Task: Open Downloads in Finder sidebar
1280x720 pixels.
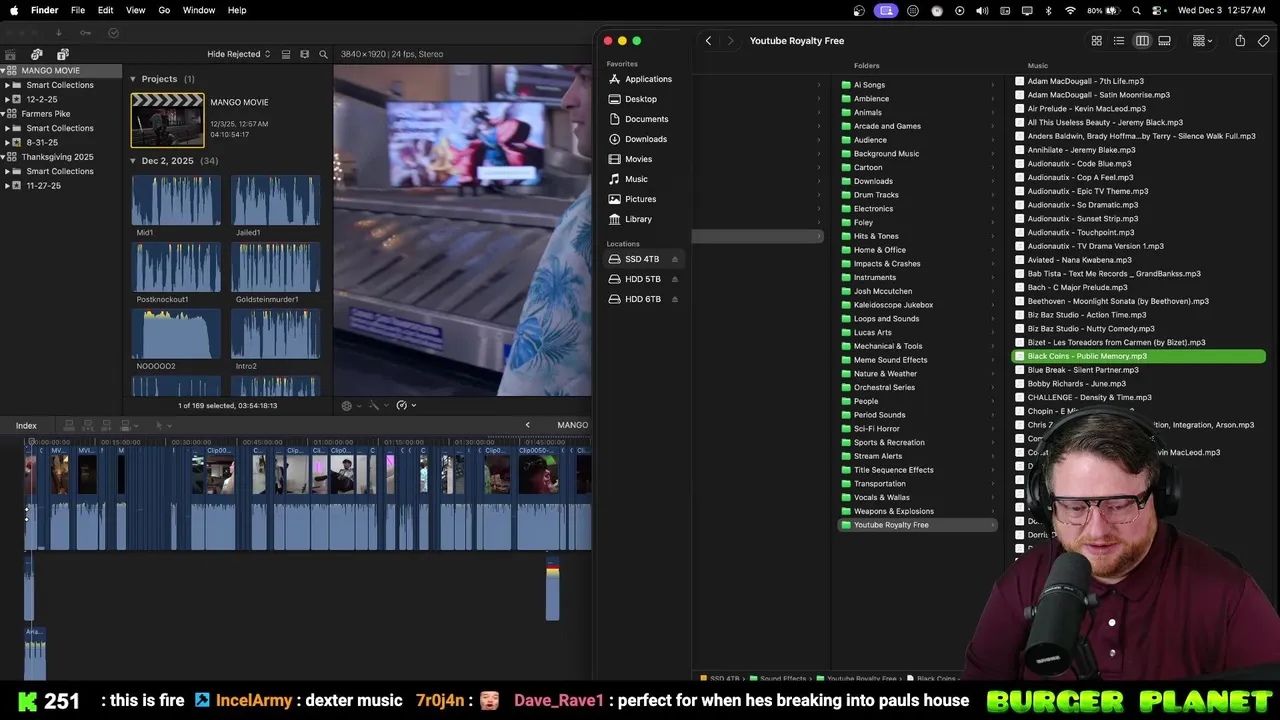Action: click(637, 139)
